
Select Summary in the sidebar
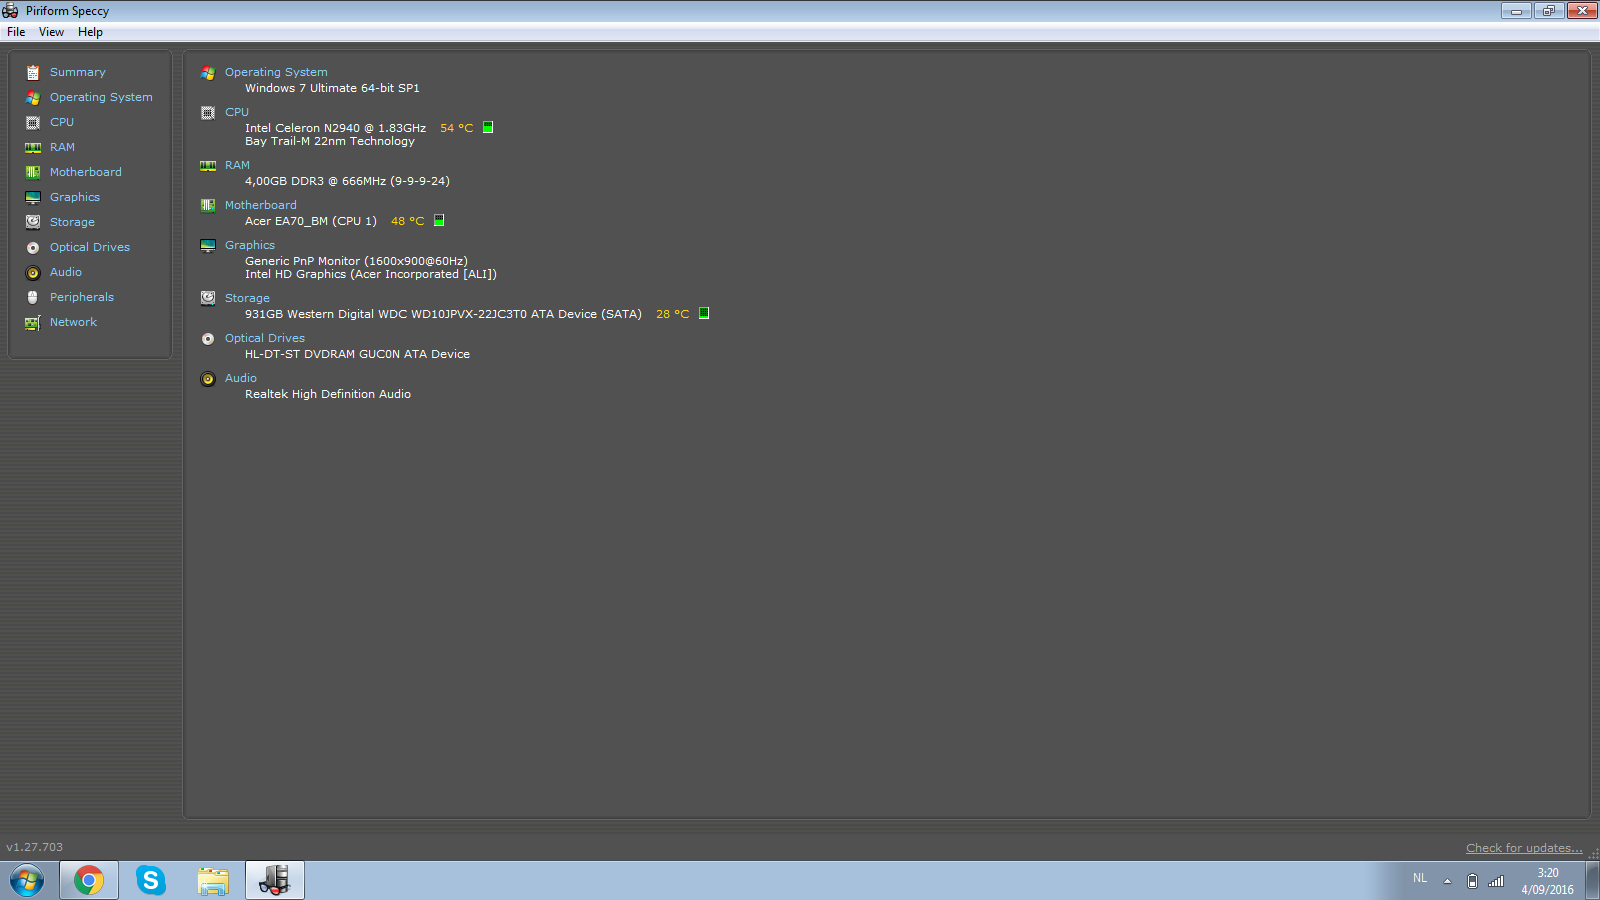click(78, 72)
